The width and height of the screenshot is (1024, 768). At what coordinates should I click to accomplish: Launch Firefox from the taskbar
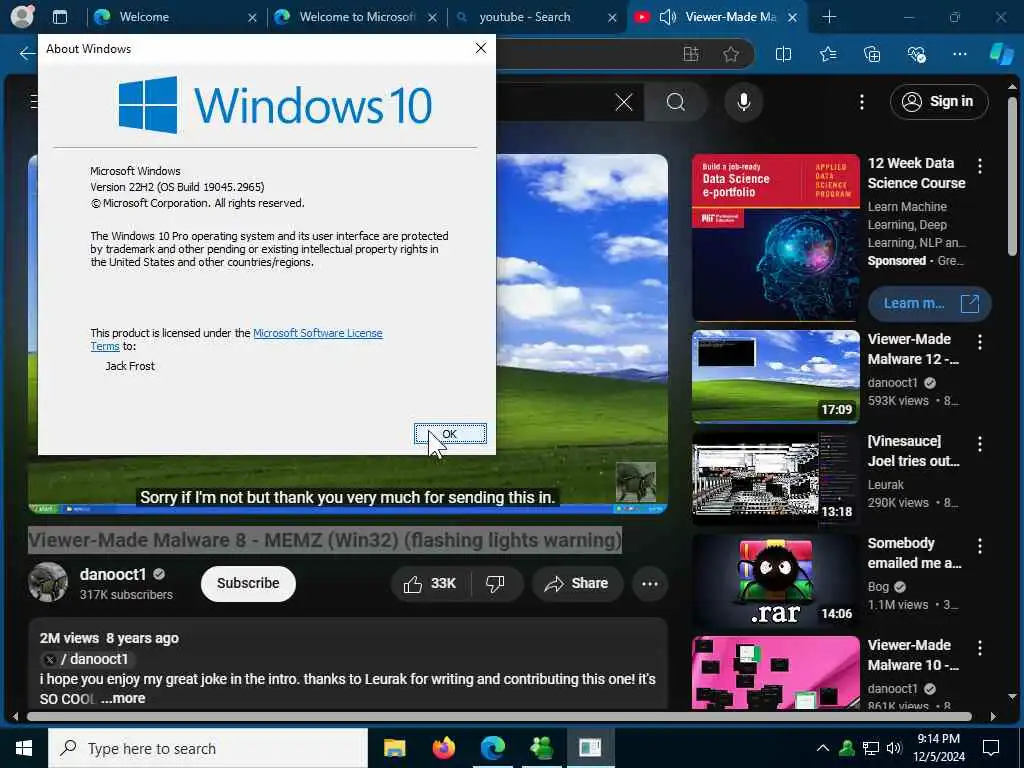[x=443, y=748]
